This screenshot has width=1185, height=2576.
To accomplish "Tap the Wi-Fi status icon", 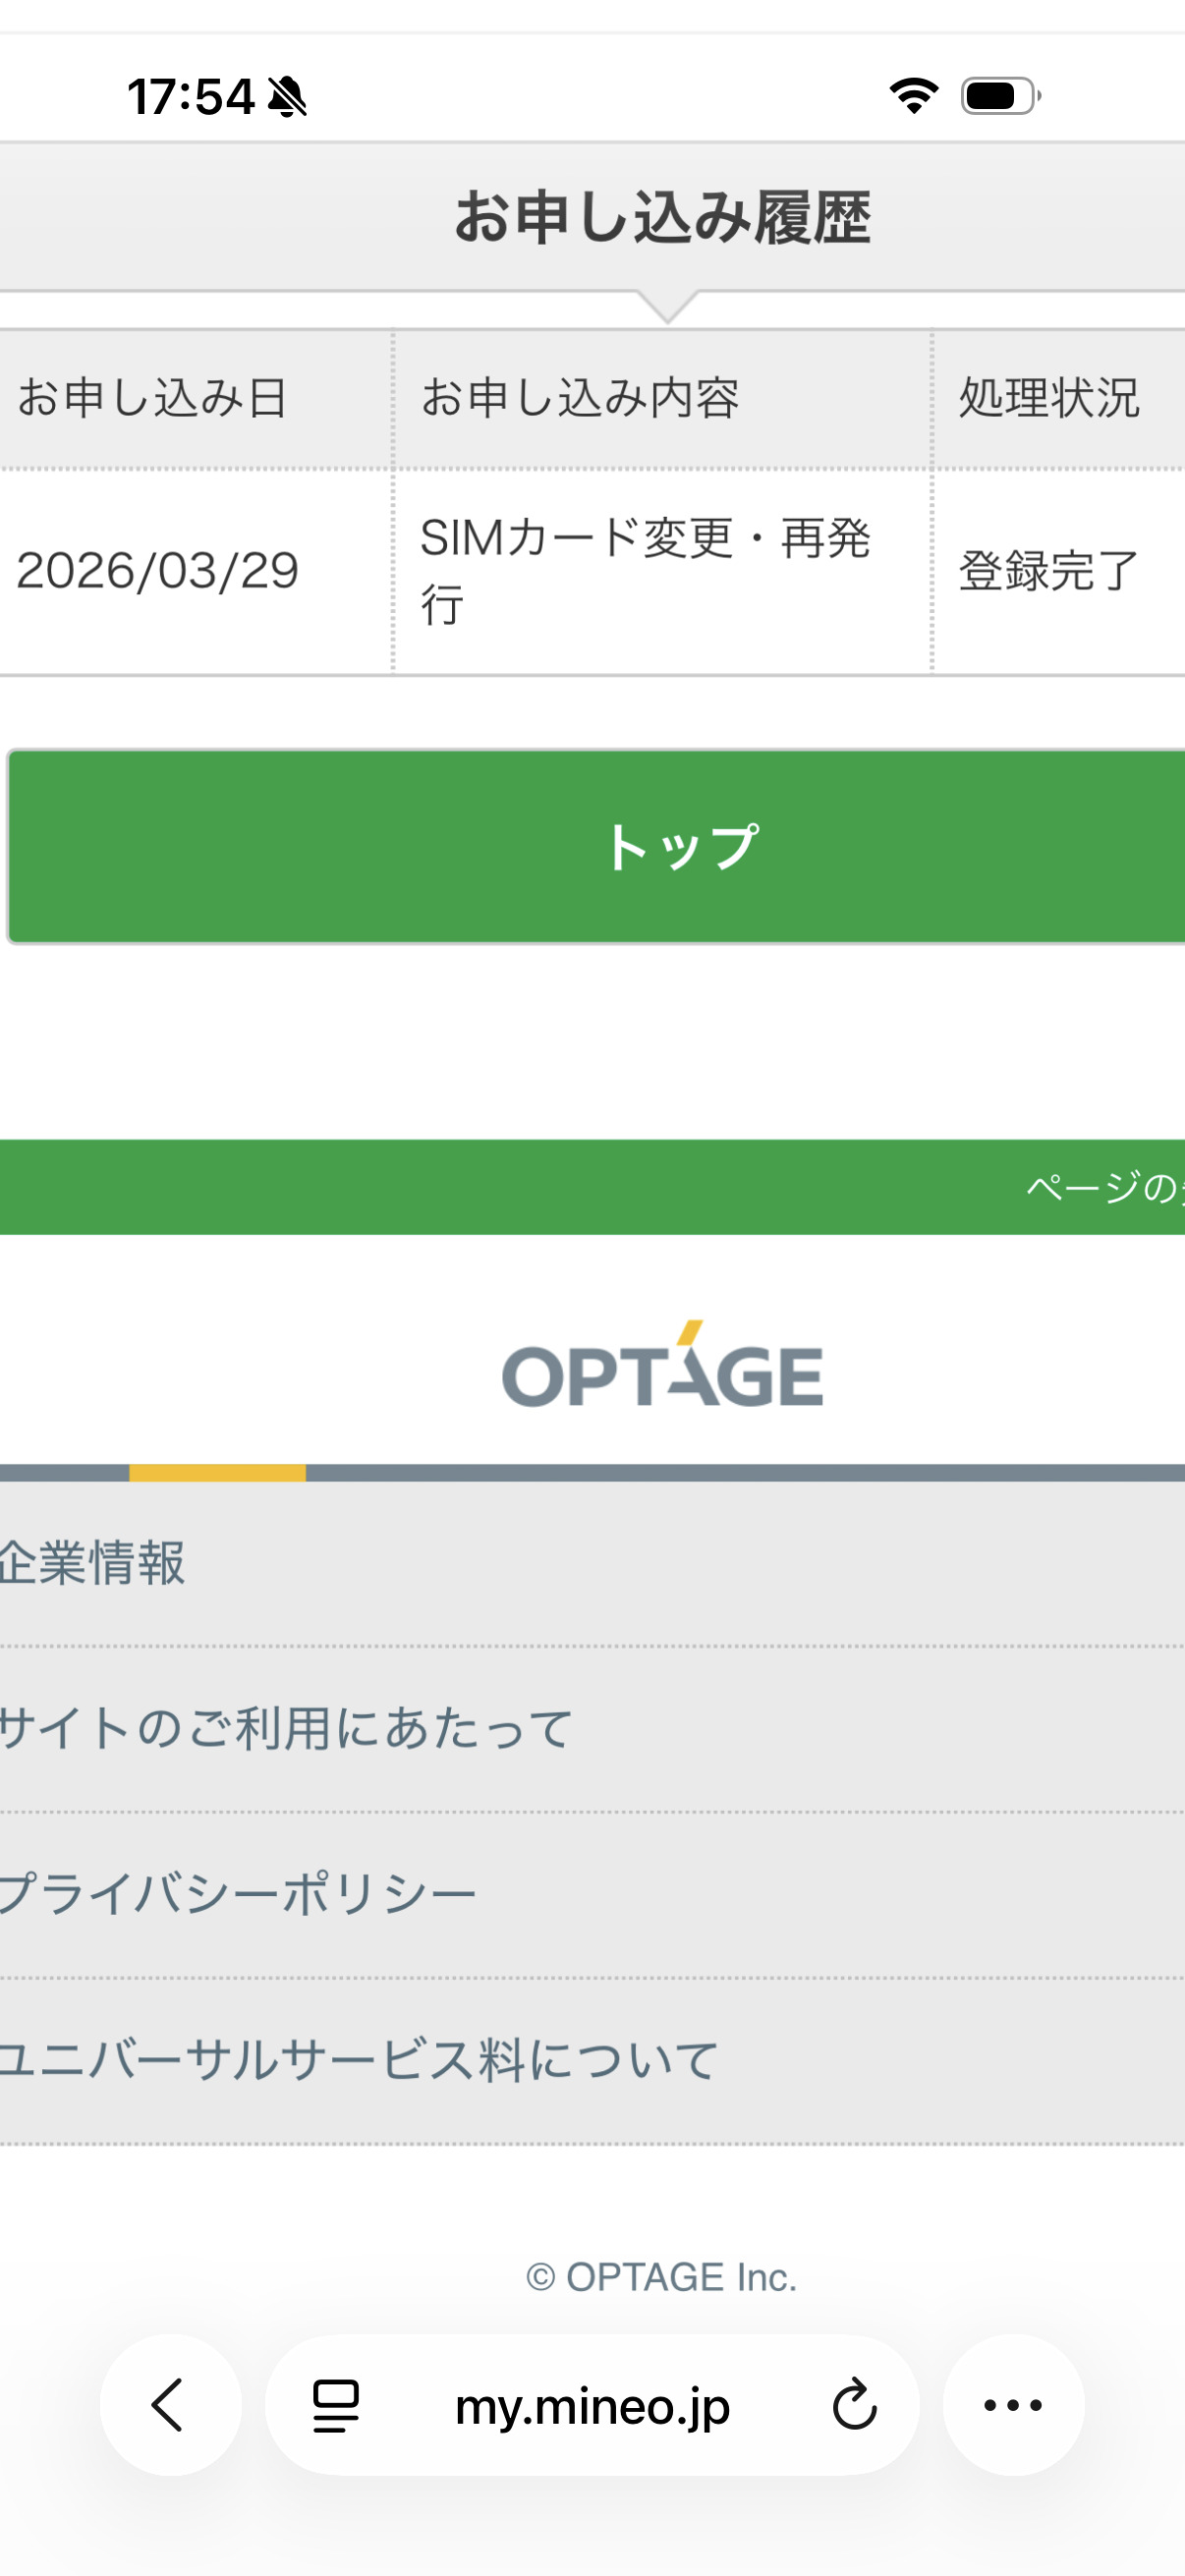I will pos(914,96).
